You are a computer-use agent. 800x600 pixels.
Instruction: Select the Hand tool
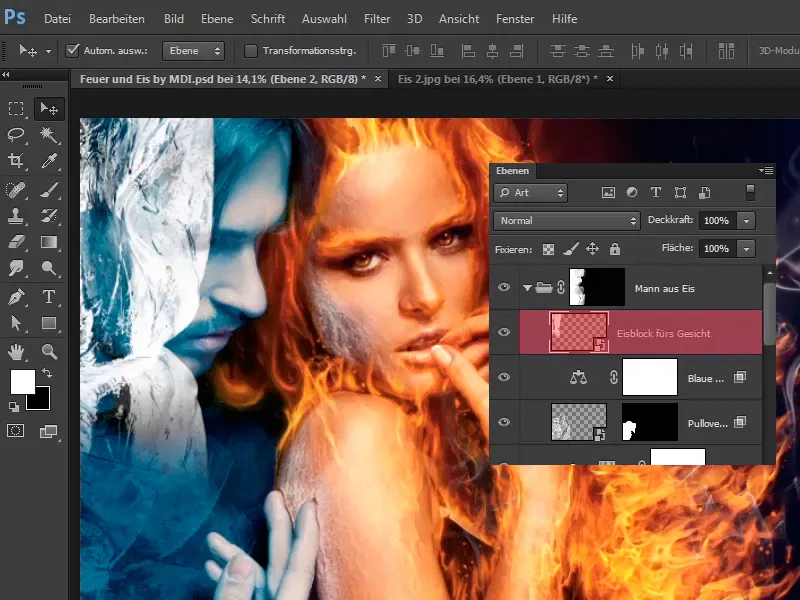(x=16, y=352)
